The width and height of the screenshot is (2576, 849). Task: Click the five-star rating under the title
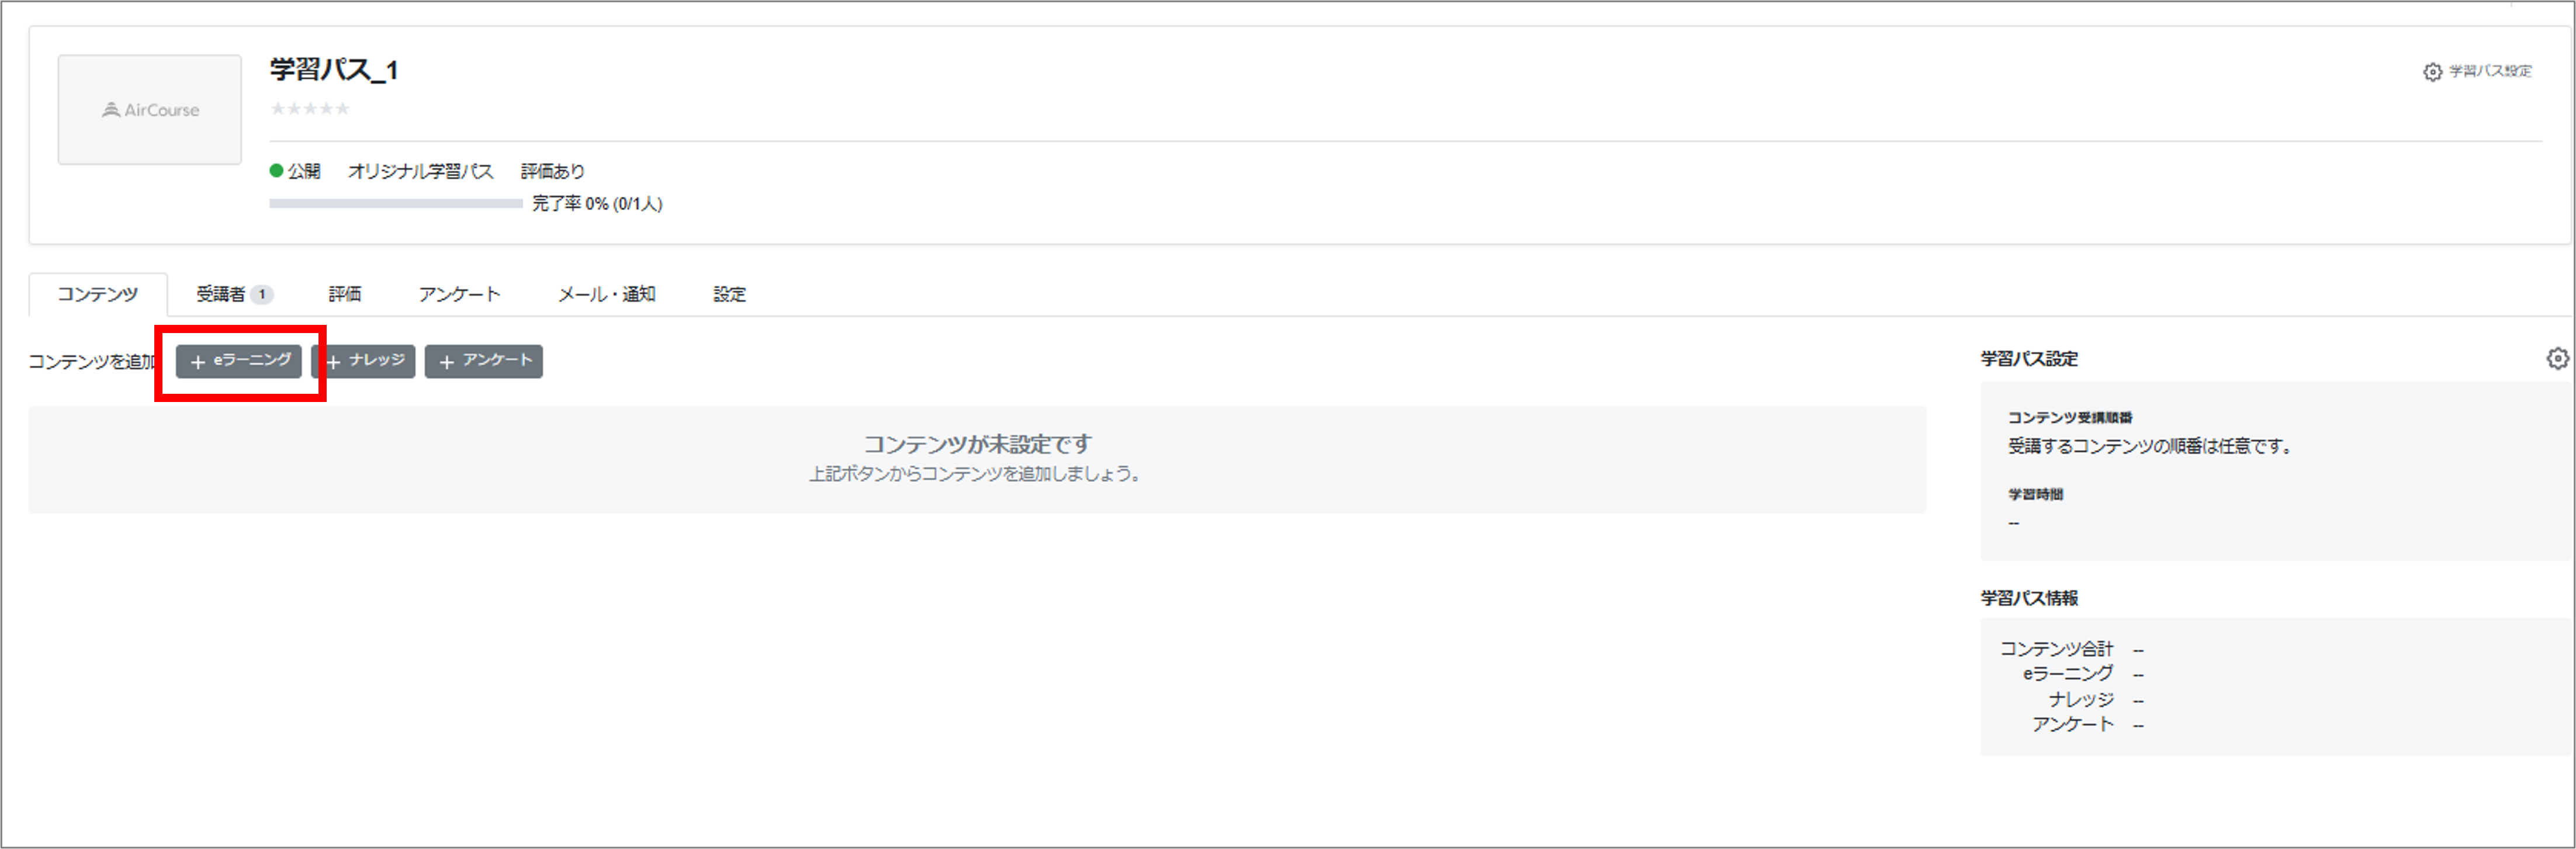click(x=310, y=109)
